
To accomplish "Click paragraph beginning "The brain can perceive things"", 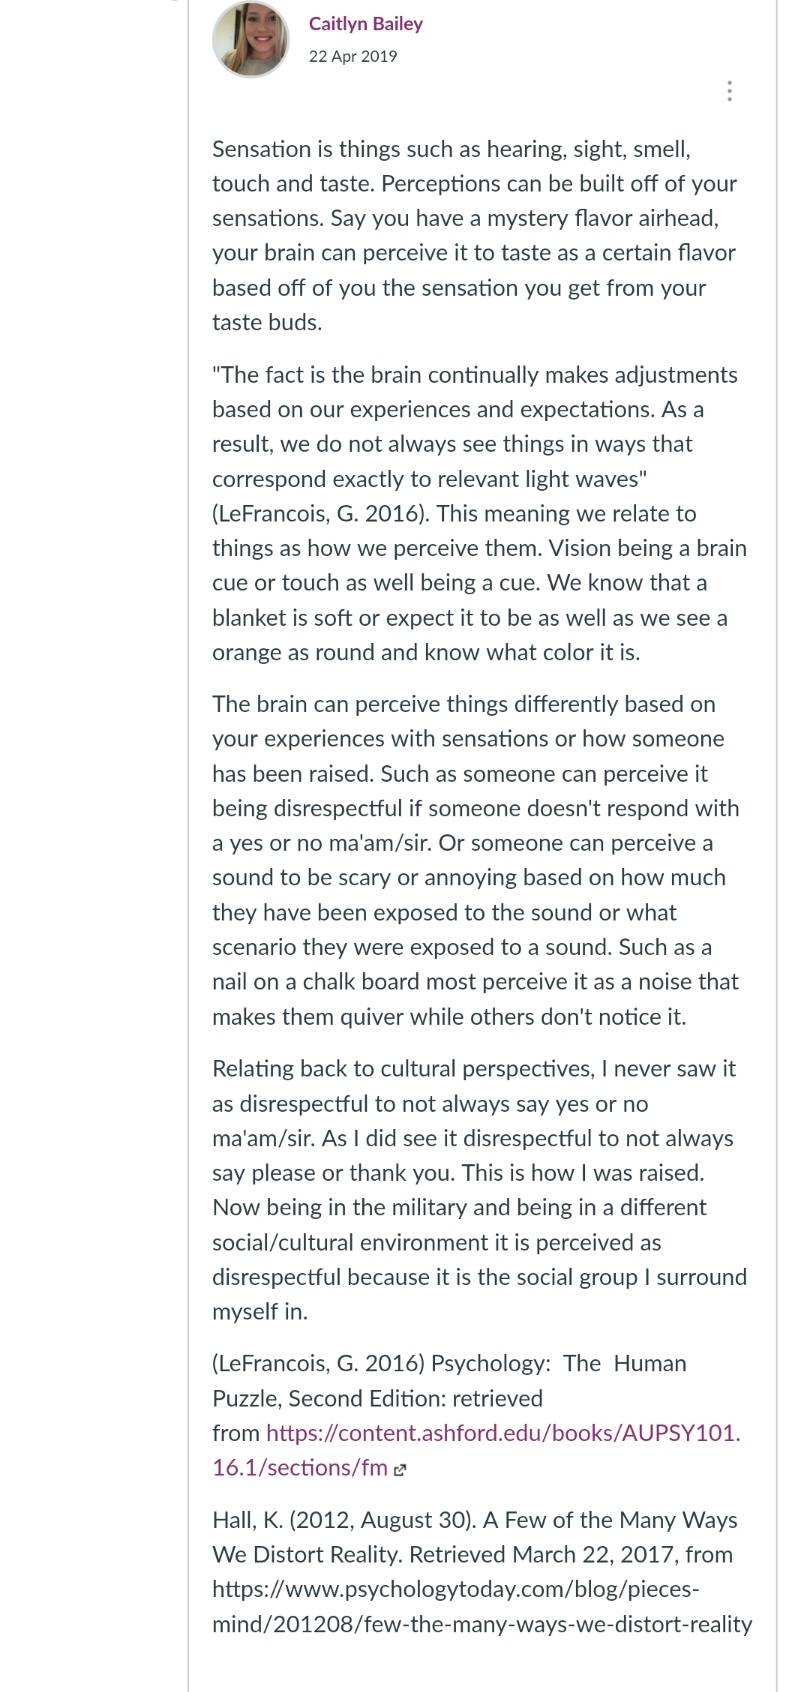I will pos(476,860).
